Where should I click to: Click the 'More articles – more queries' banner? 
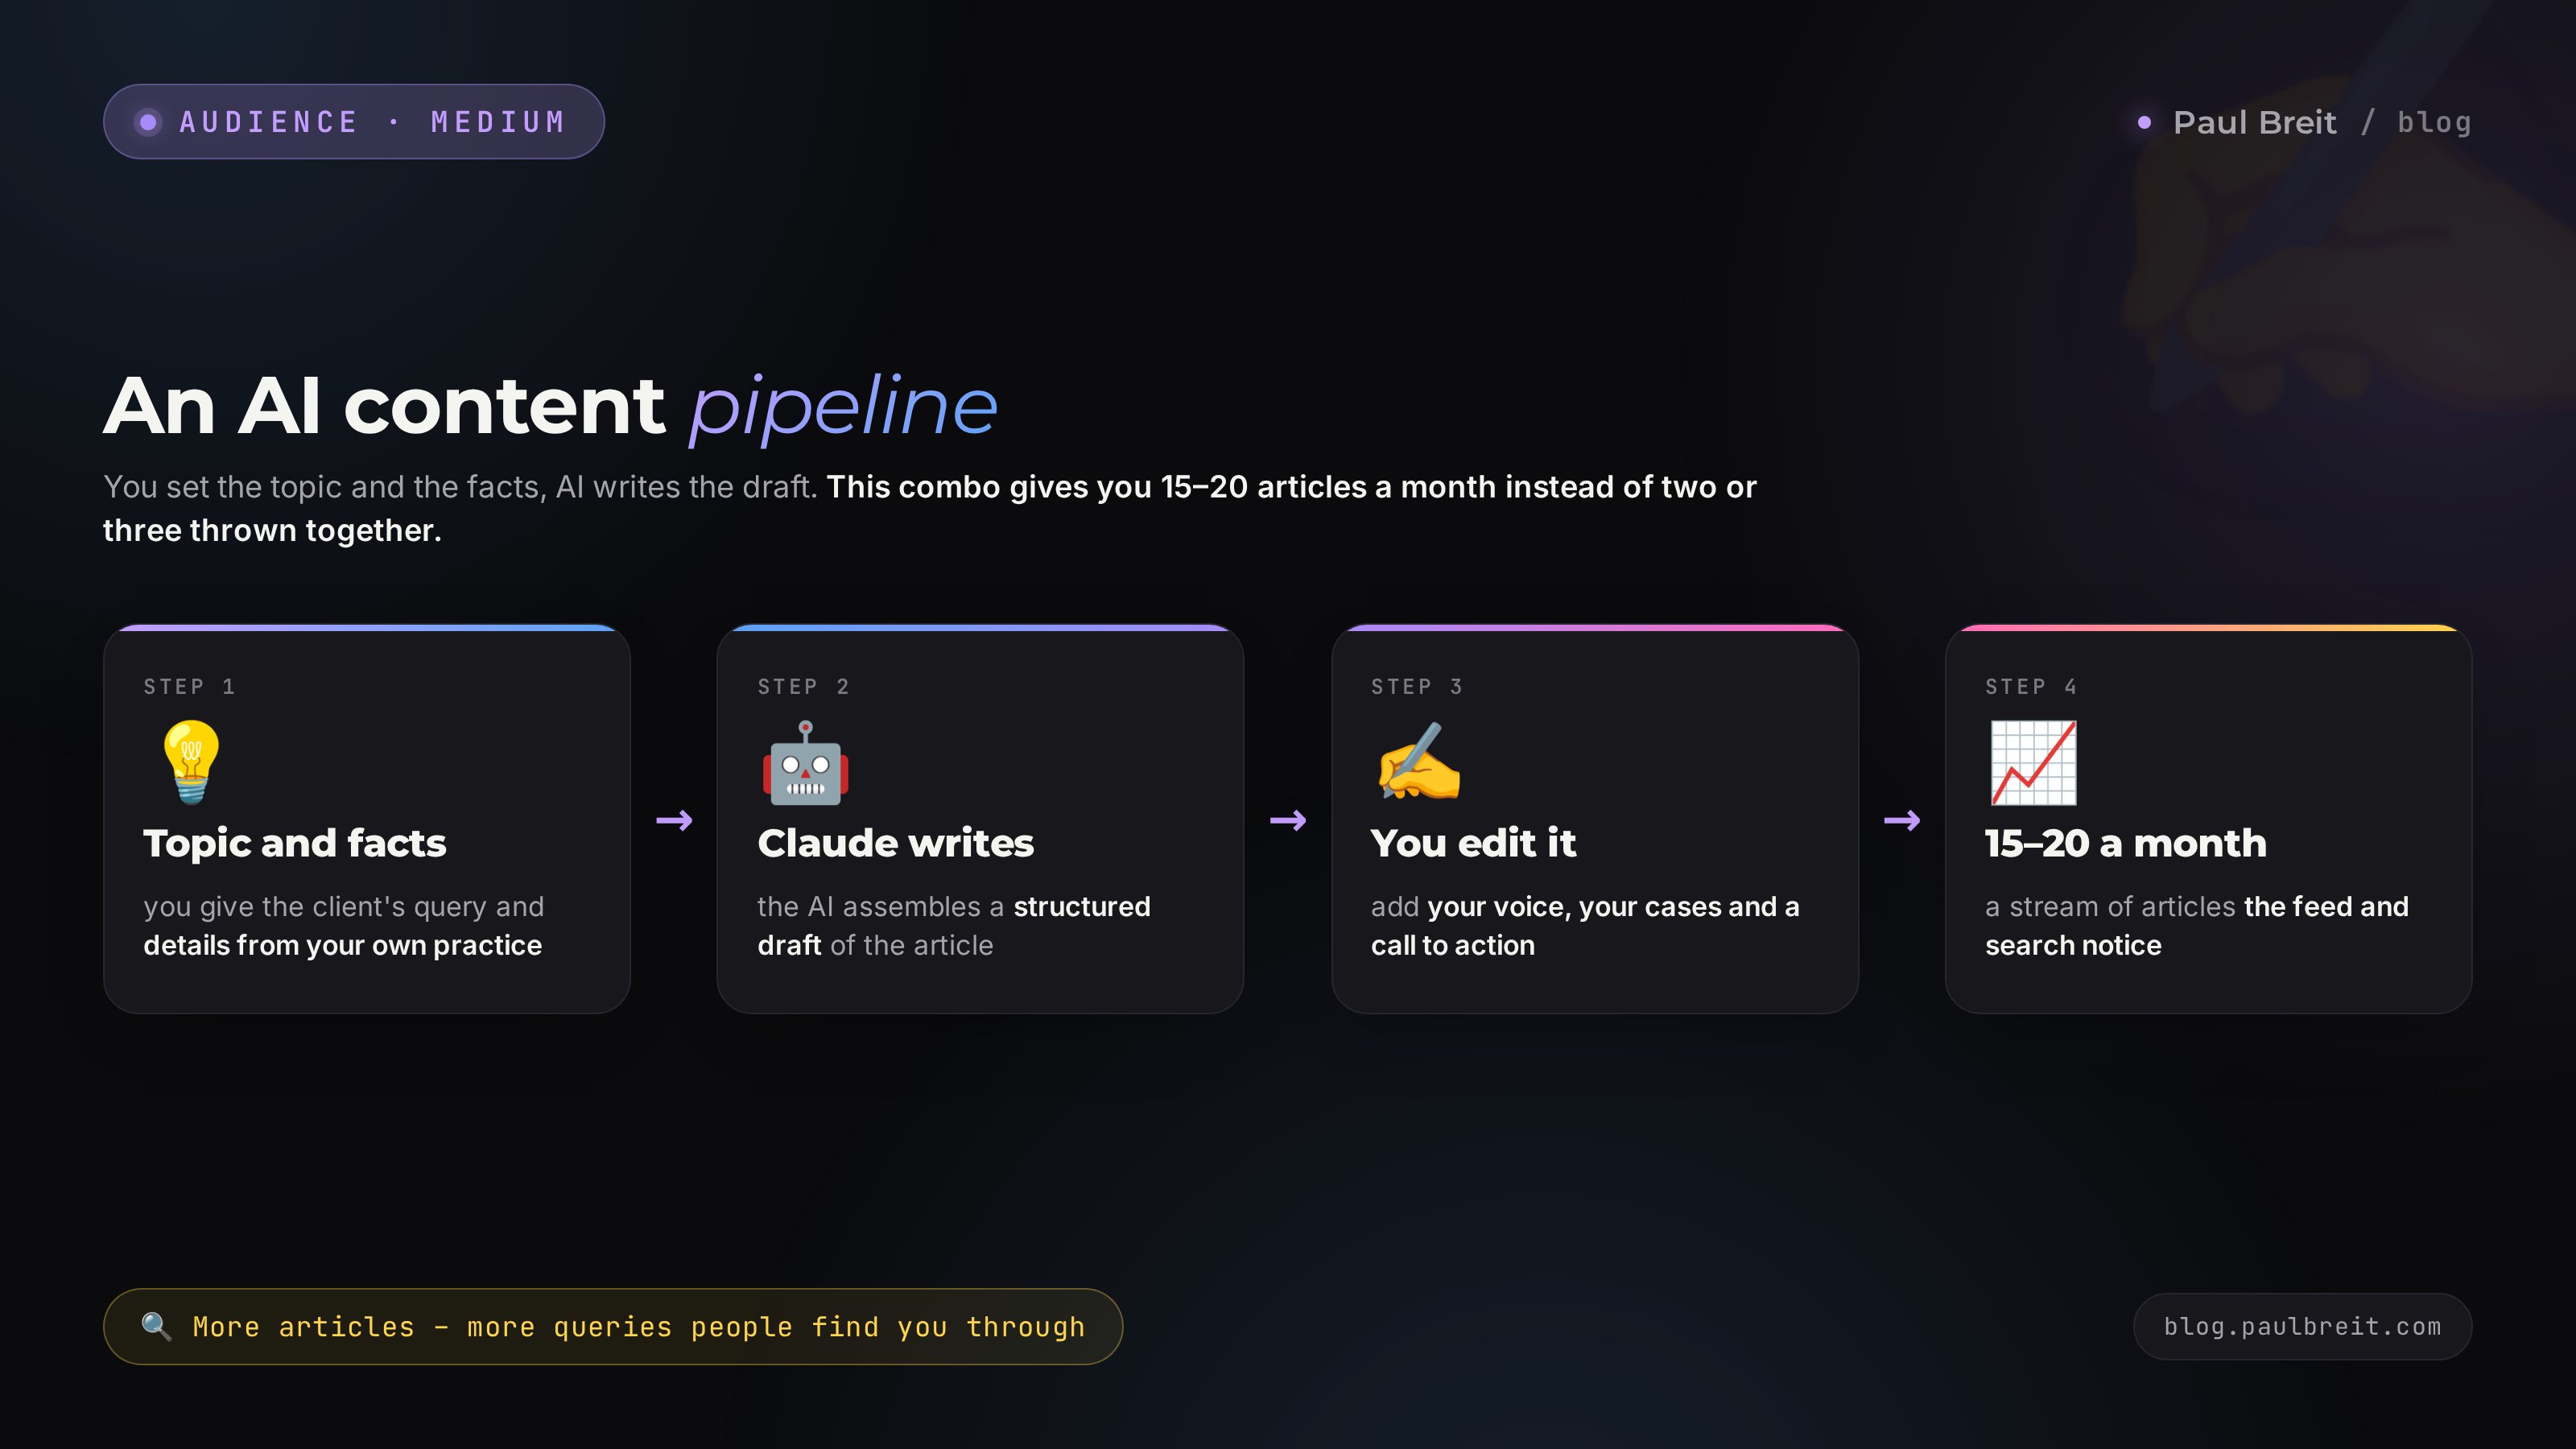point(613,1326)
